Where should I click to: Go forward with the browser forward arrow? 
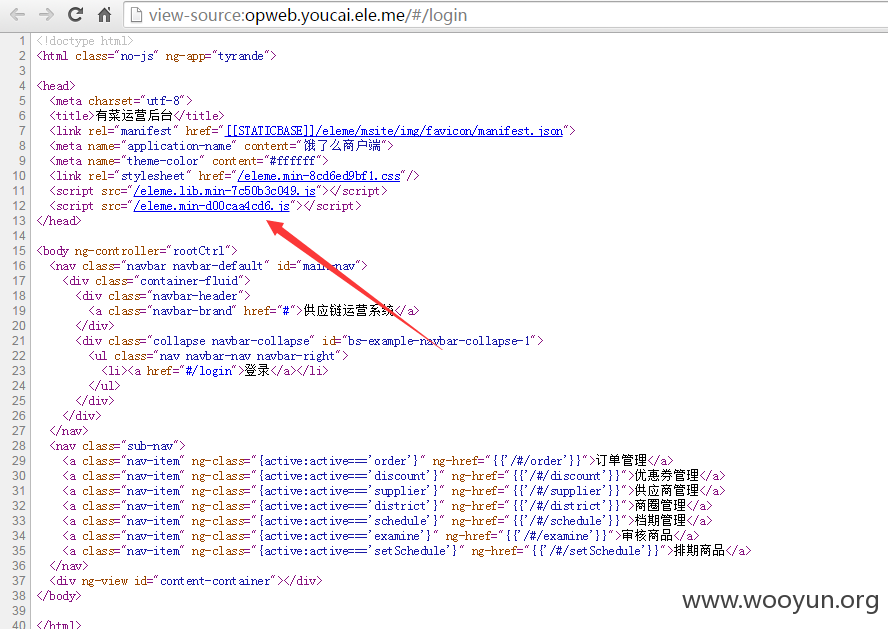tap(46, 15)
